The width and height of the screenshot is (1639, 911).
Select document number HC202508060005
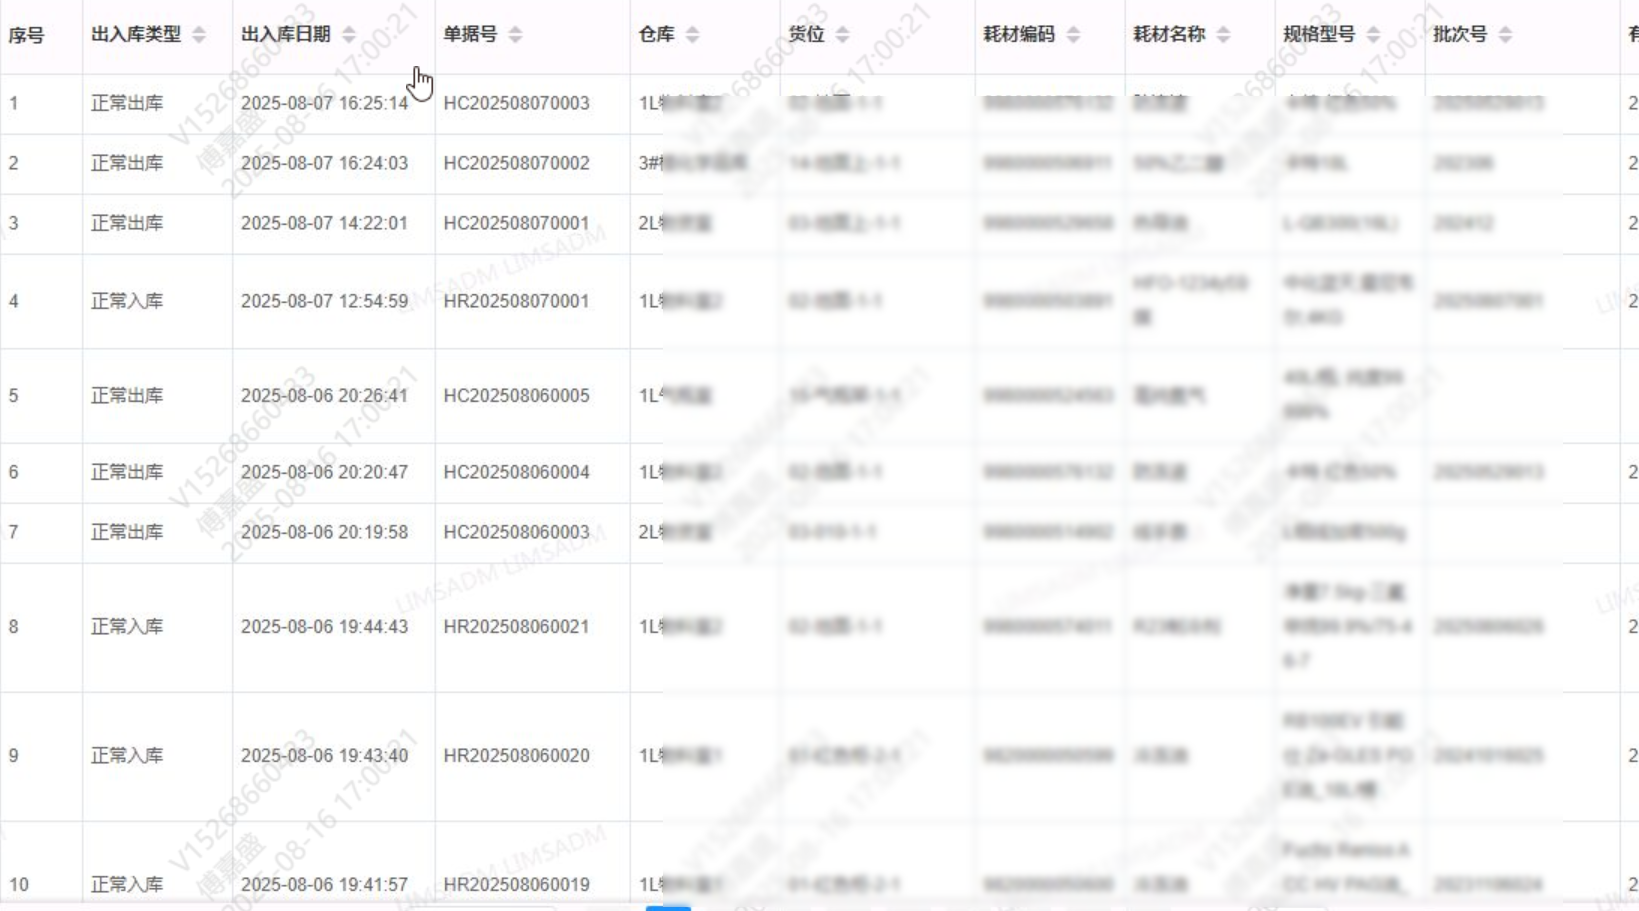tap(516, 396)
